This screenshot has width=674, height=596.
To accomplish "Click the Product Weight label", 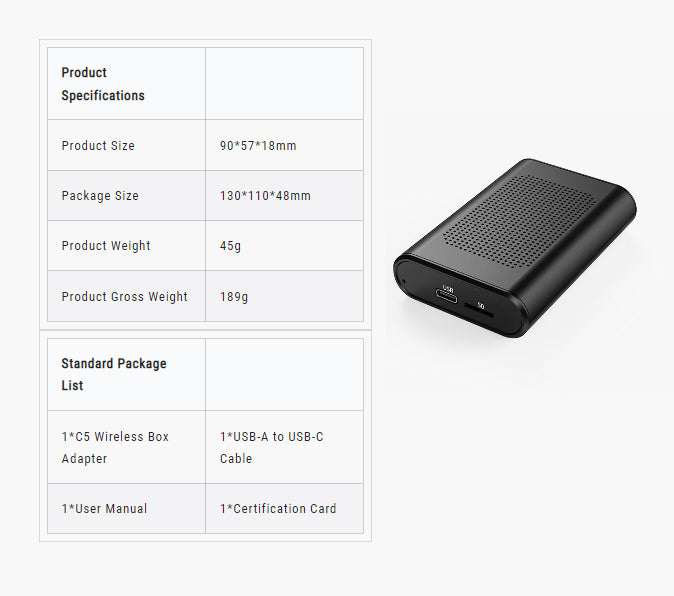I will point(106,246).
